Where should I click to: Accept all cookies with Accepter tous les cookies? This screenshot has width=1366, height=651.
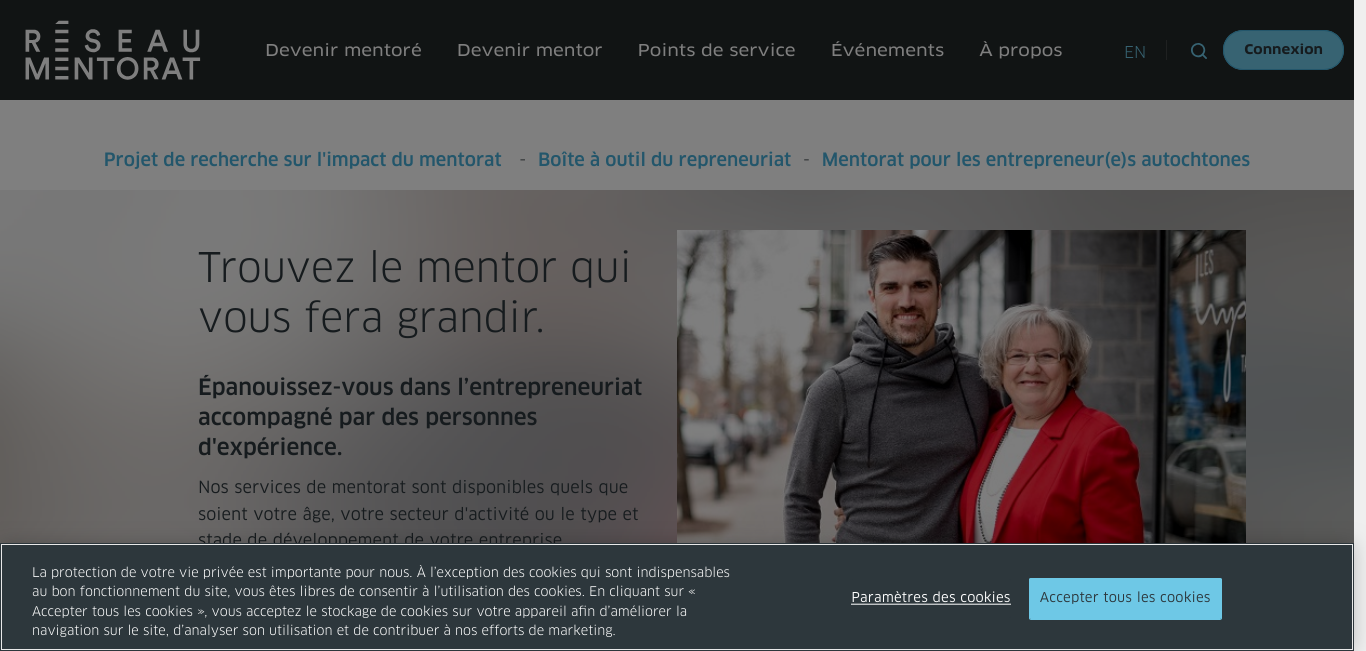click(1125, 598)
